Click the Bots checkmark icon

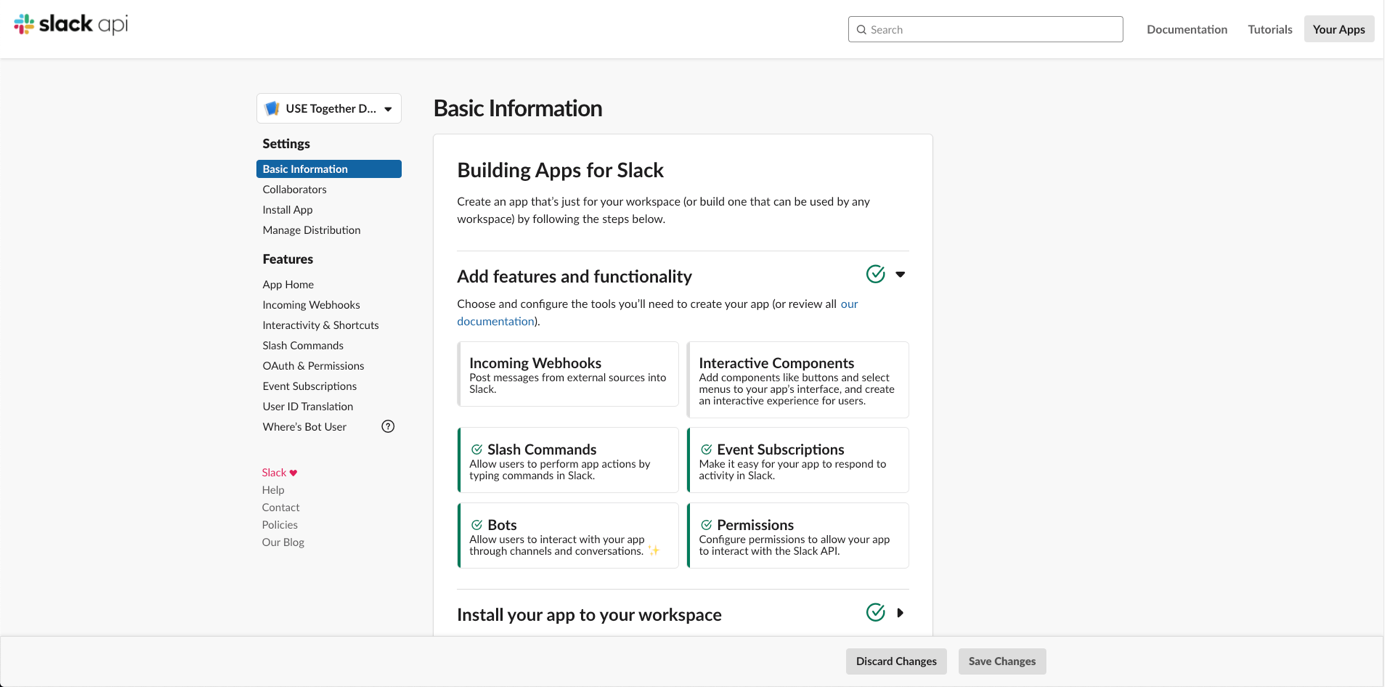(477, 525)
